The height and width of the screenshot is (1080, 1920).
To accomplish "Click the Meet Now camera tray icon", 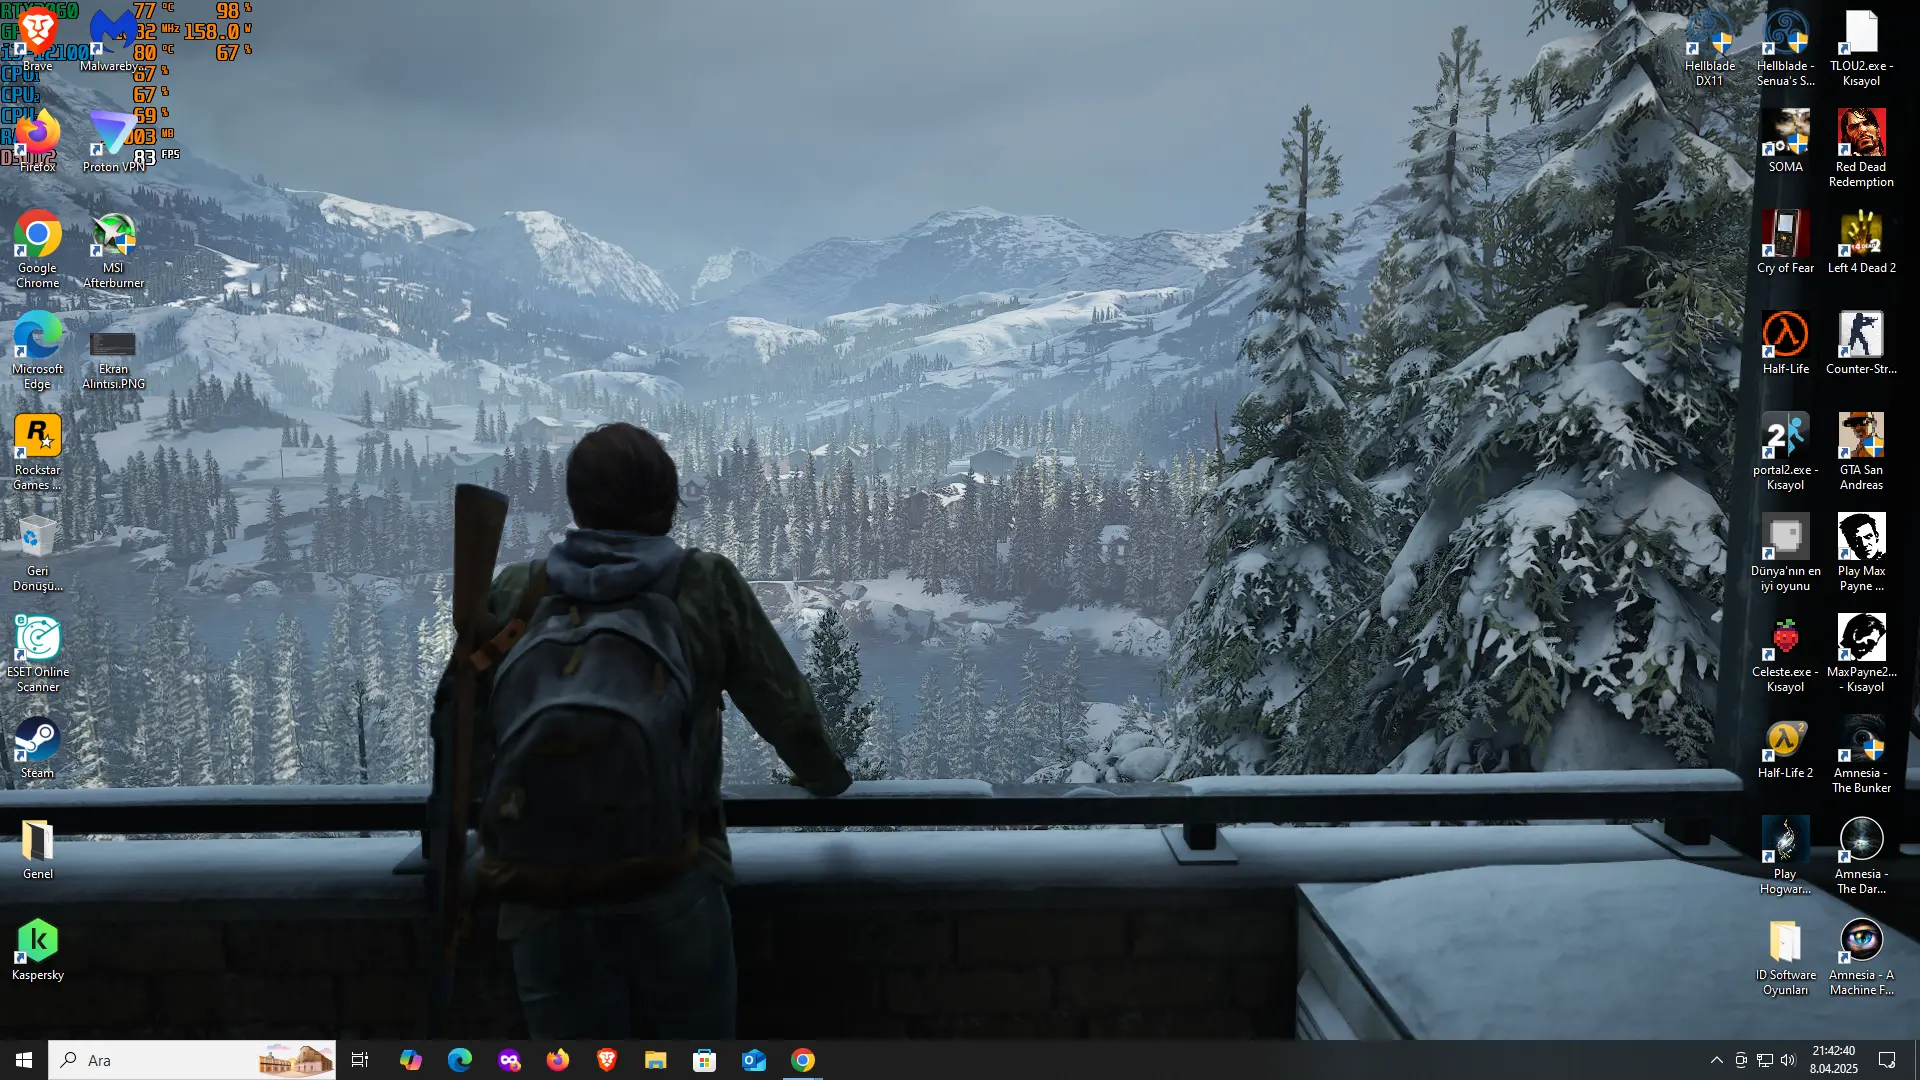I will point(1741,1060).
